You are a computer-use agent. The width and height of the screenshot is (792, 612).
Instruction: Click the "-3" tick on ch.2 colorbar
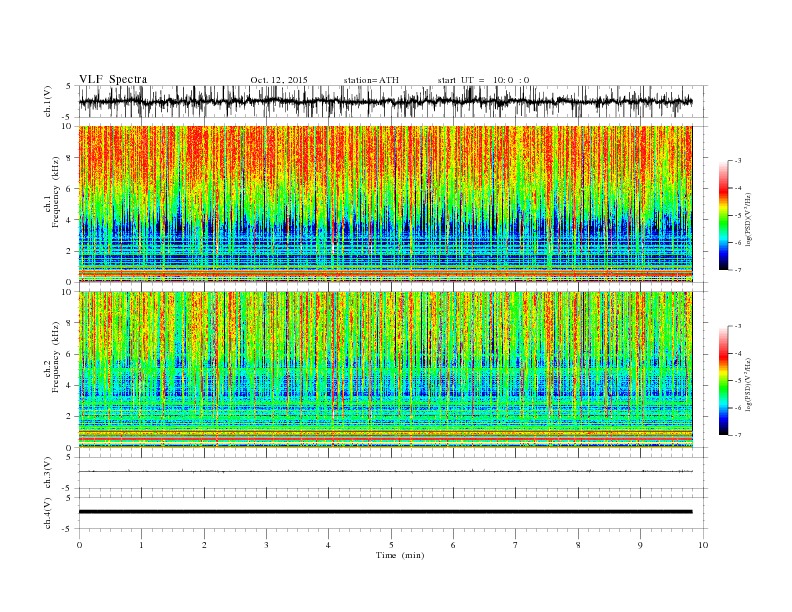coord(738,326)
